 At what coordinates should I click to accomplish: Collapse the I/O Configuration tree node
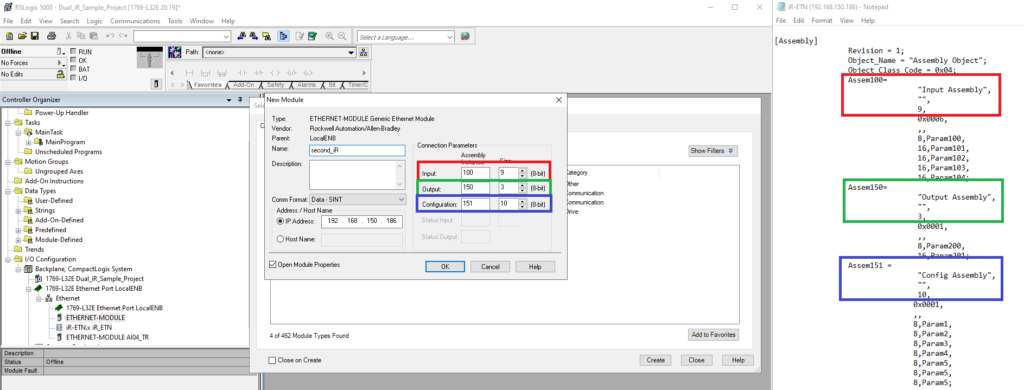8,259
